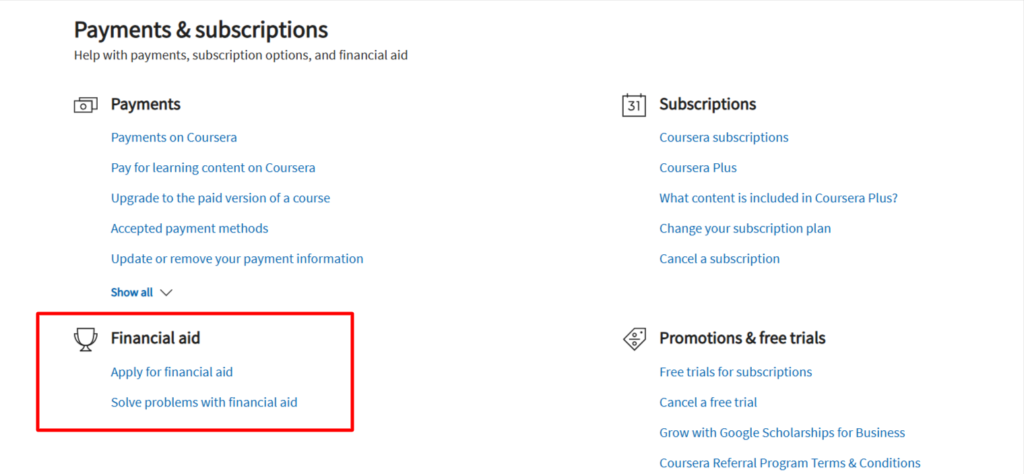
Task: Click Apply for financial aid
Action: (172, 372)
